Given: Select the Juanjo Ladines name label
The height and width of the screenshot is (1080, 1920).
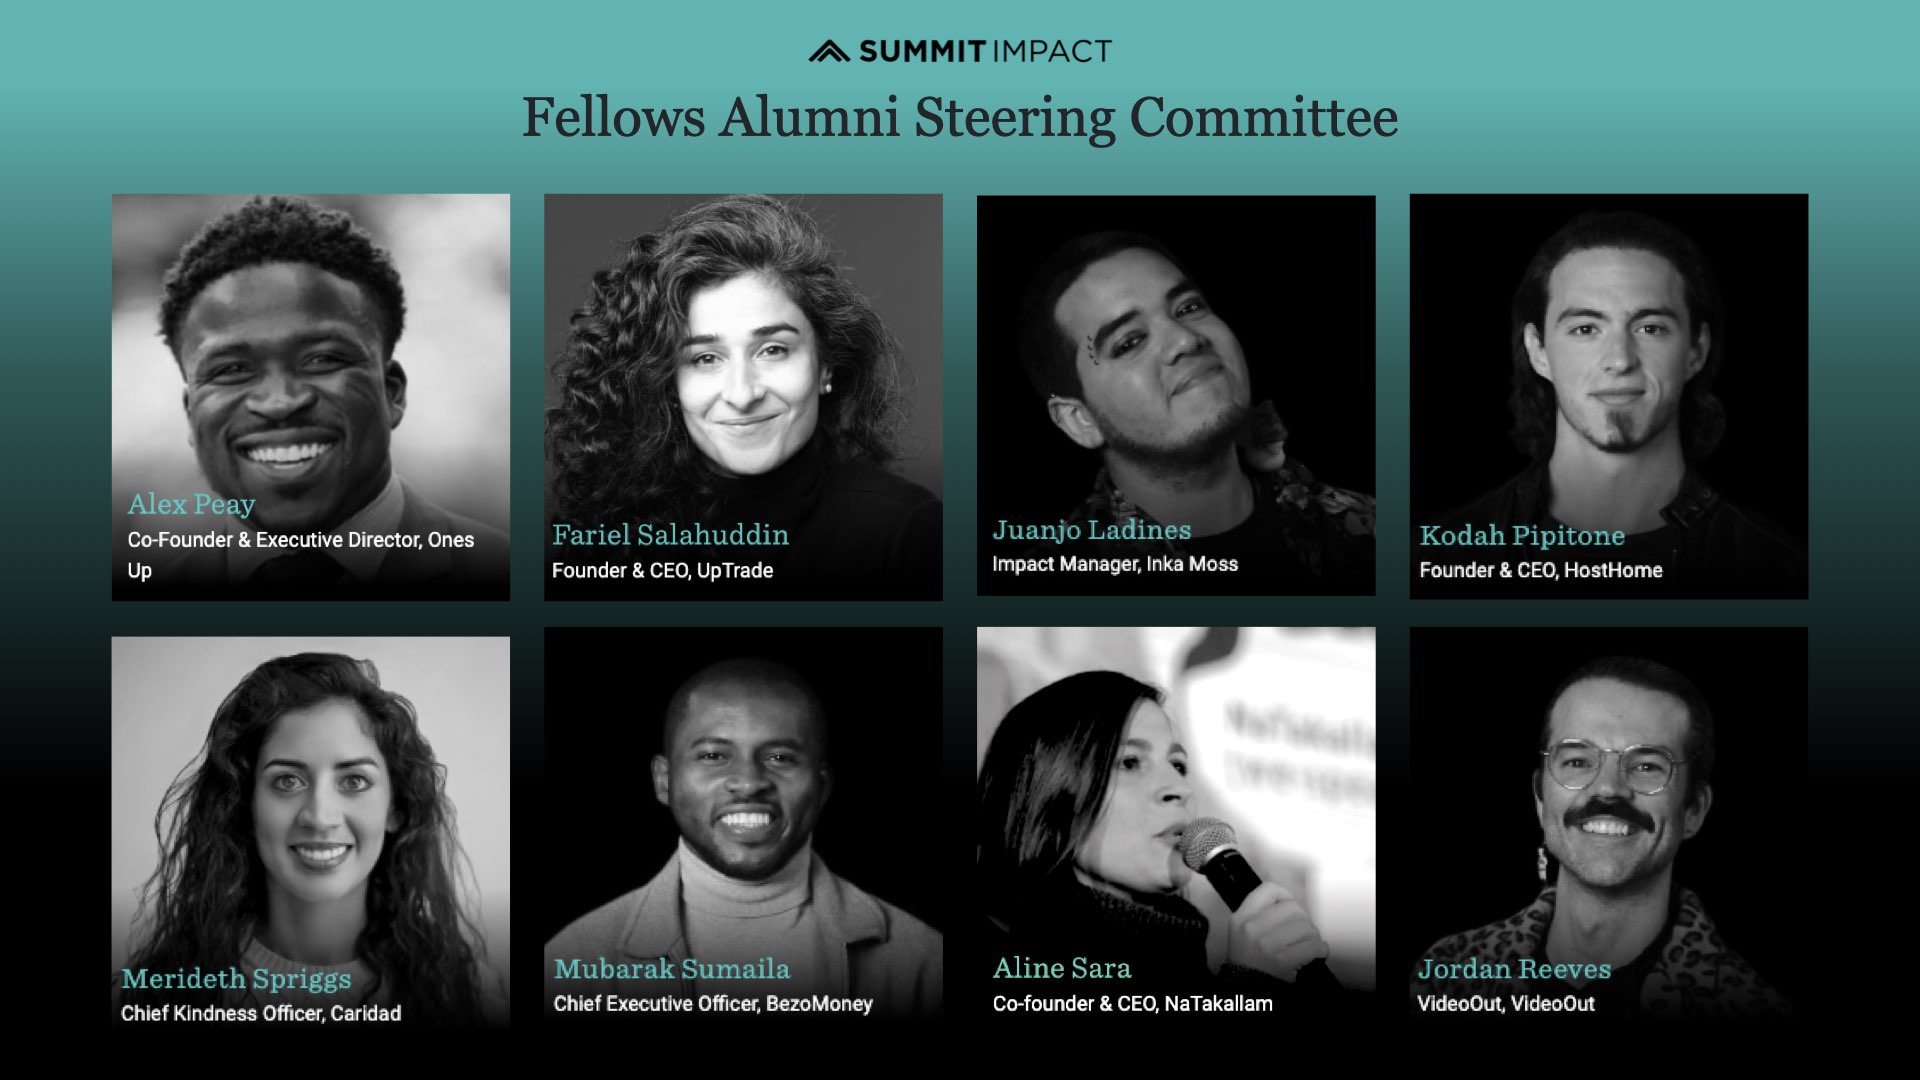Looking at the screenshot, I should pyautogui.click(x=1091, y=530).
